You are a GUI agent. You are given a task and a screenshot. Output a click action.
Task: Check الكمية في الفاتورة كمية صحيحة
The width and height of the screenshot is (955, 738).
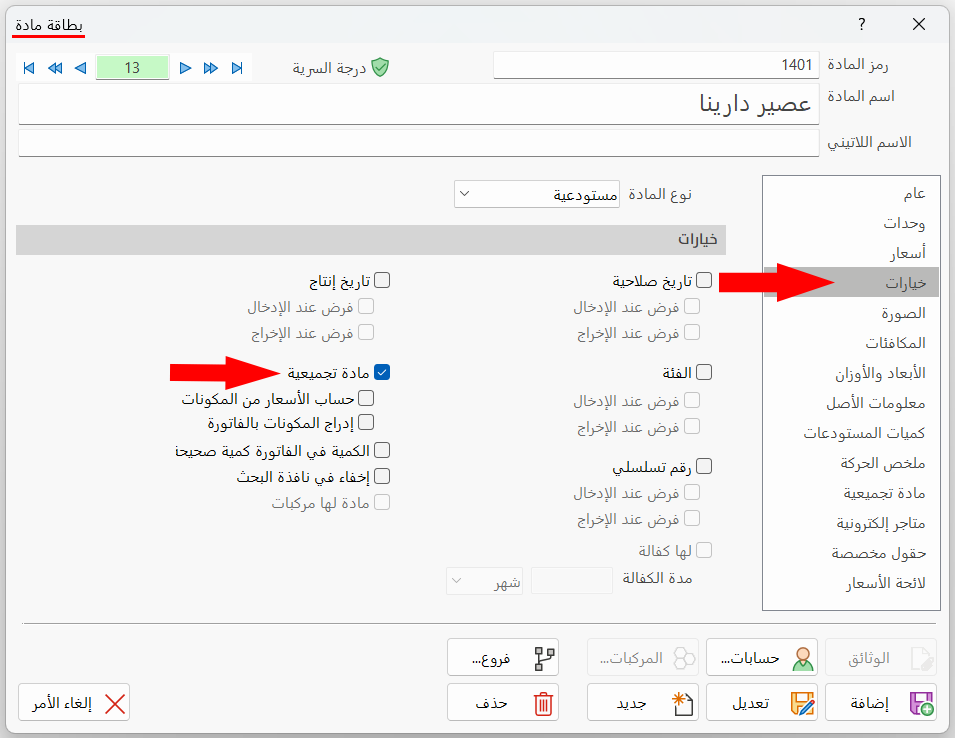pos(382,450)
